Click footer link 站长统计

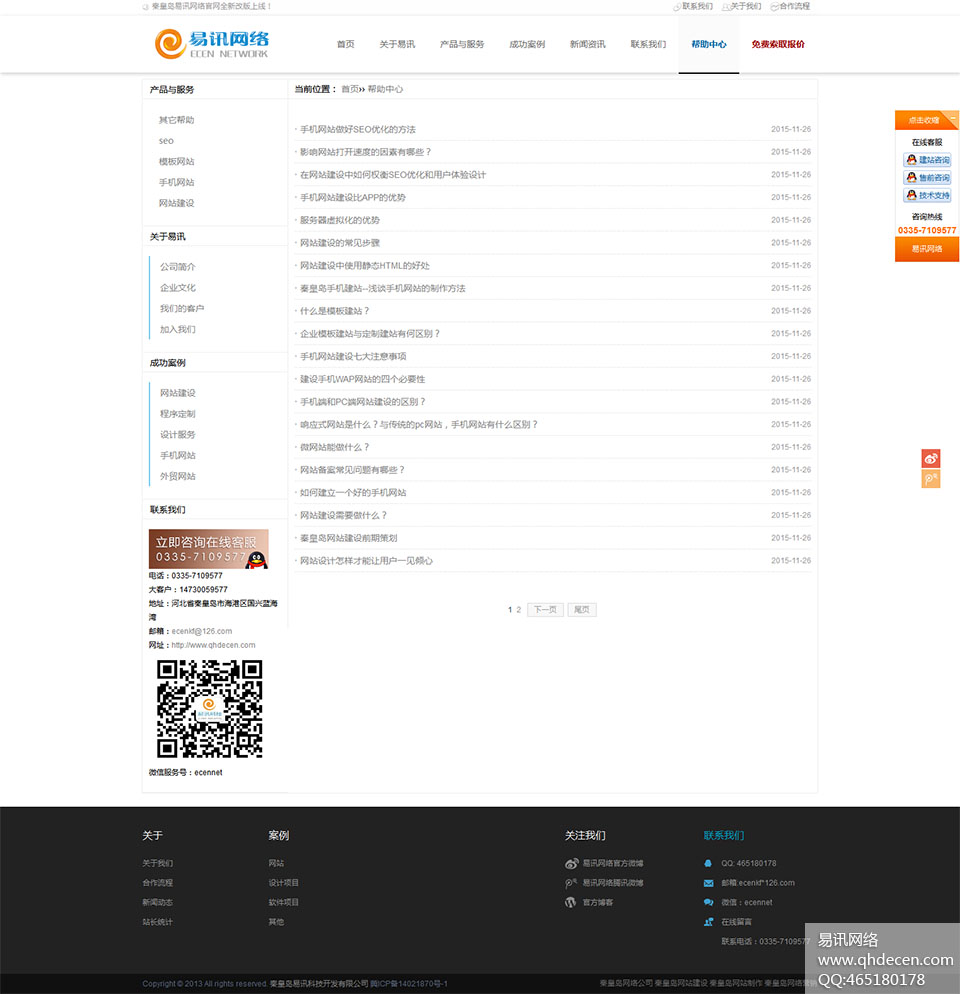coord(157,922)
